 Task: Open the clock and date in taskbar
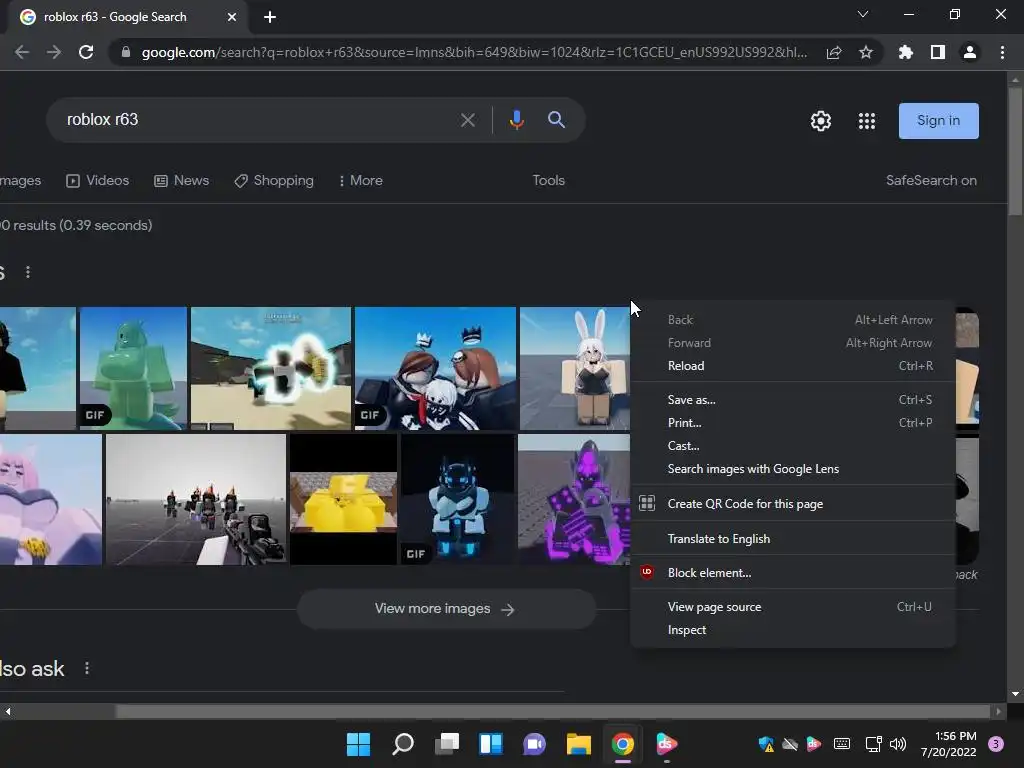coord(948,744)
